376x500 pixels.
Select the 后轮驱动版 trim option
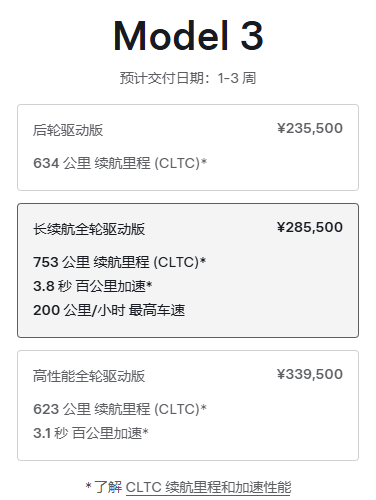pyautogui.click(x=188, y=147)
